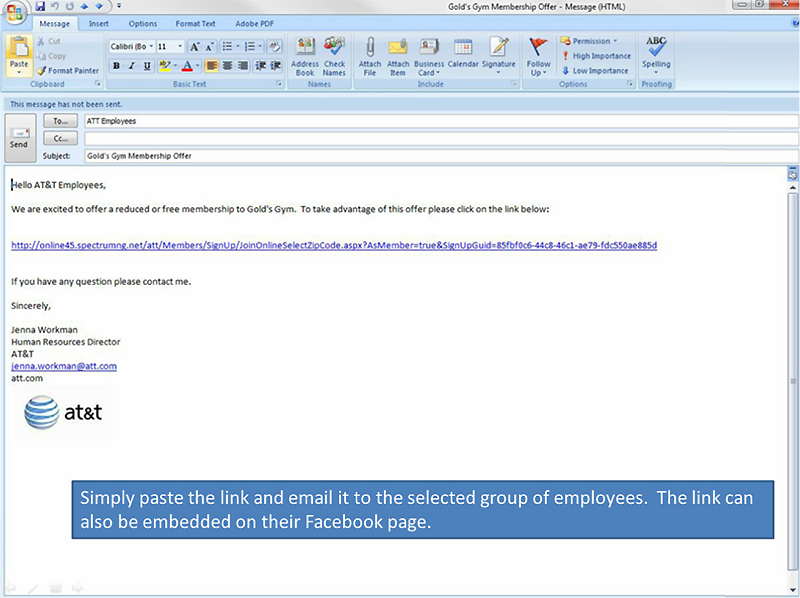Viewport: 800px width, 598px height.
Task: Switch to the Insert ribbon tab
Action: pos(98,23)
